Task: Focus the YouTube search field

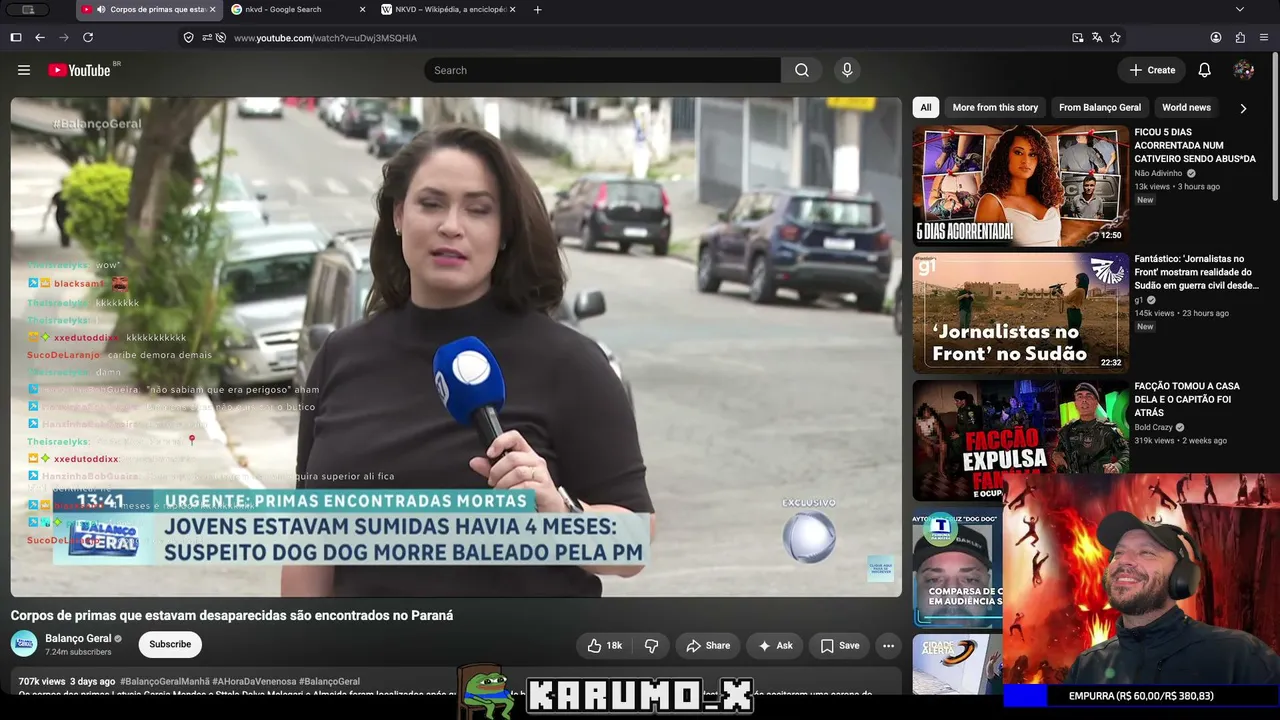Action: click(x=603, y=70)
